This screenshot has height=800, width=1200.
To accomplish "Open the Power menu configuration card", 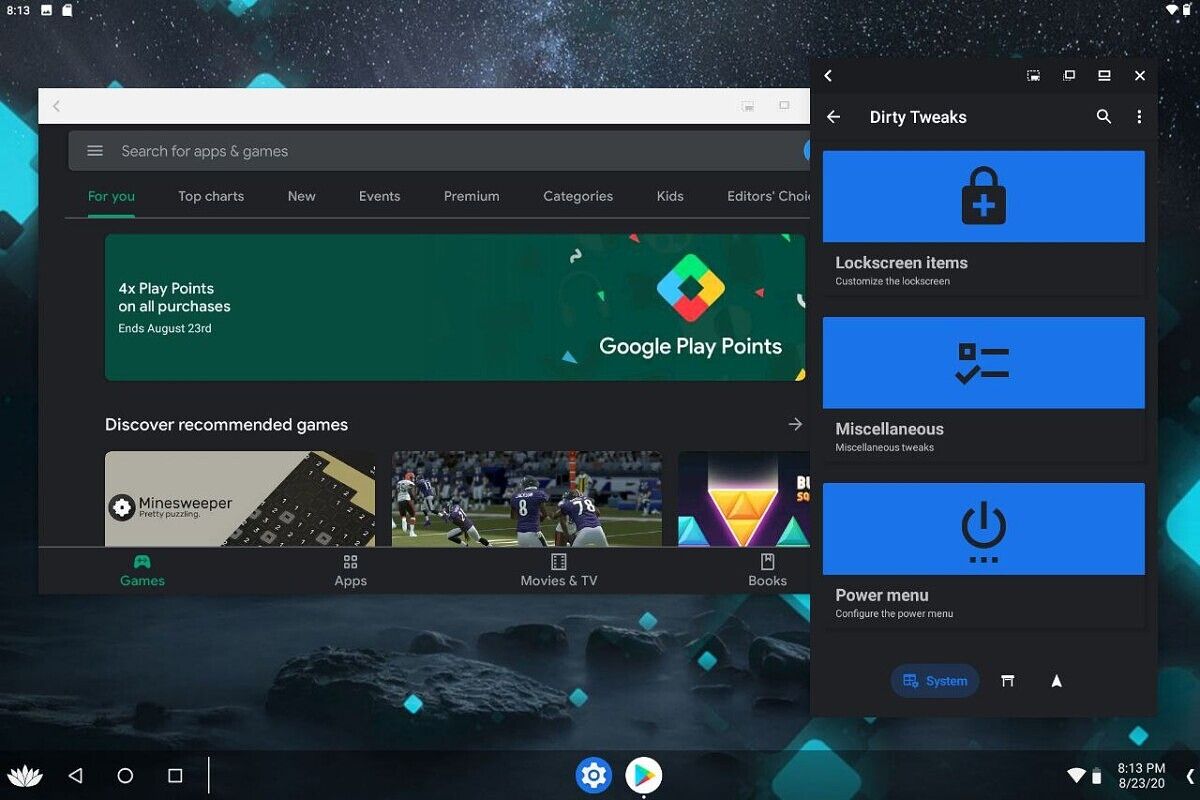I will [984, 555].
